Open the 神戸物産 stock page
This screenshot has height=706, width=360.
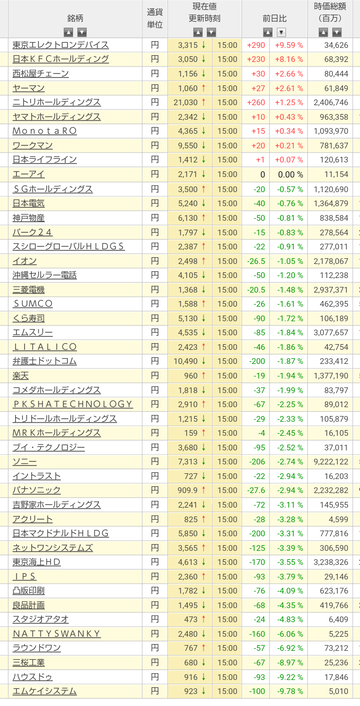(28, 218)
